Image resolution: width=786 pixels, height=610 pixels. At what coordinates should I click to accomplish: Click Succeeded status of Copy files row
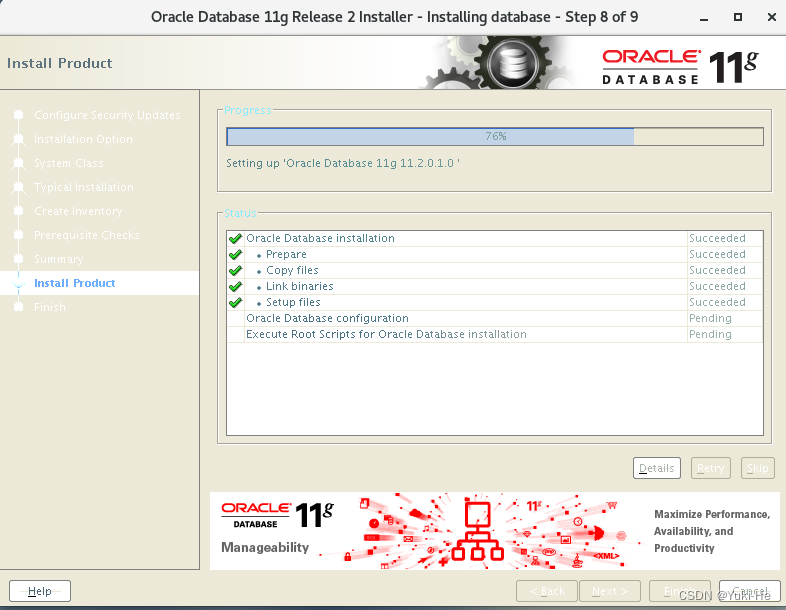[717, 270]
